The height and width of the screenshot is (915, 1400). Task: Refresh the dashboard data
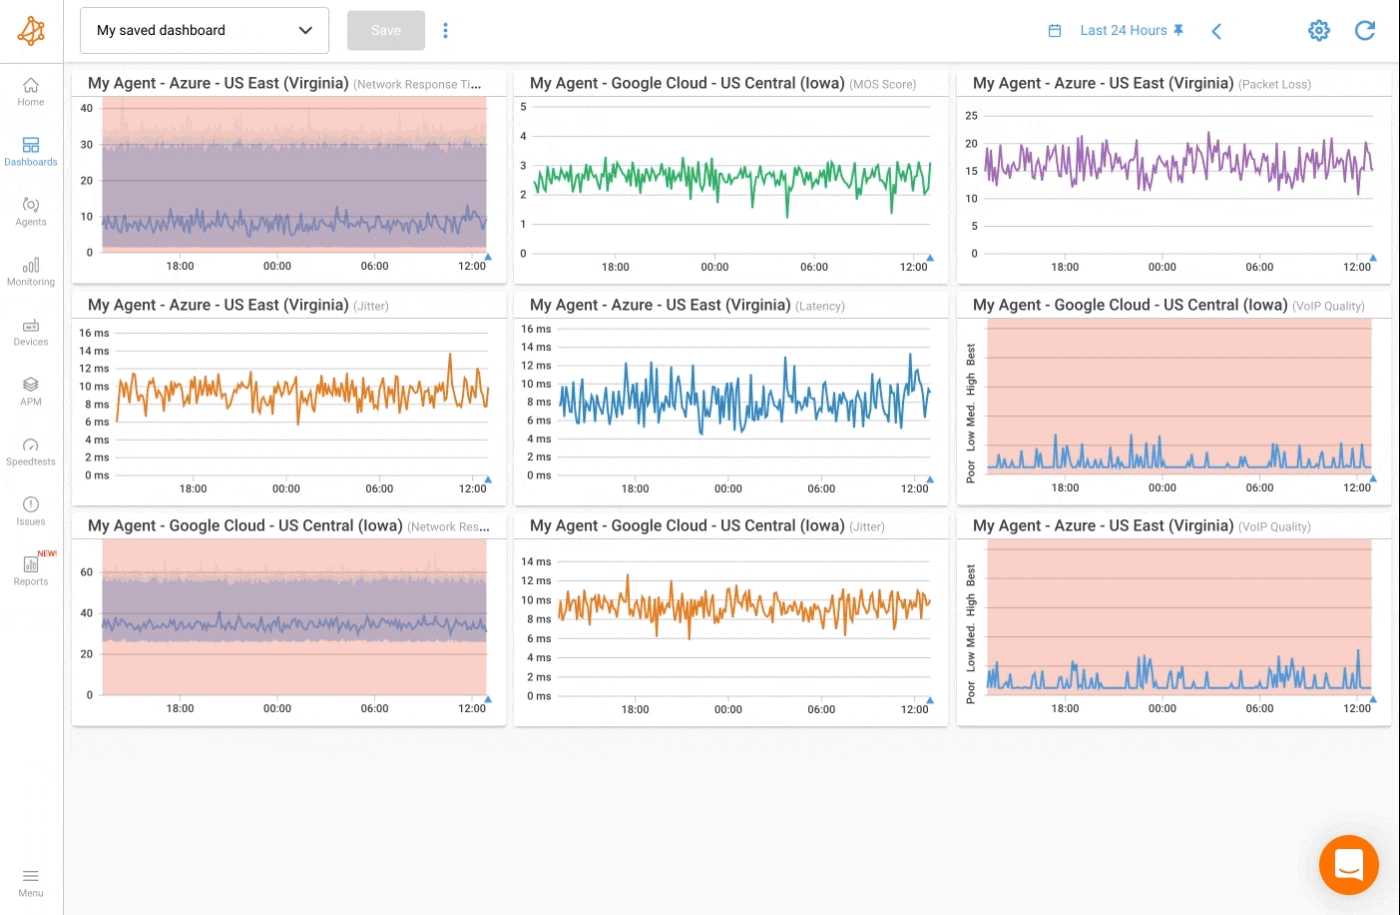(1364, 31)
